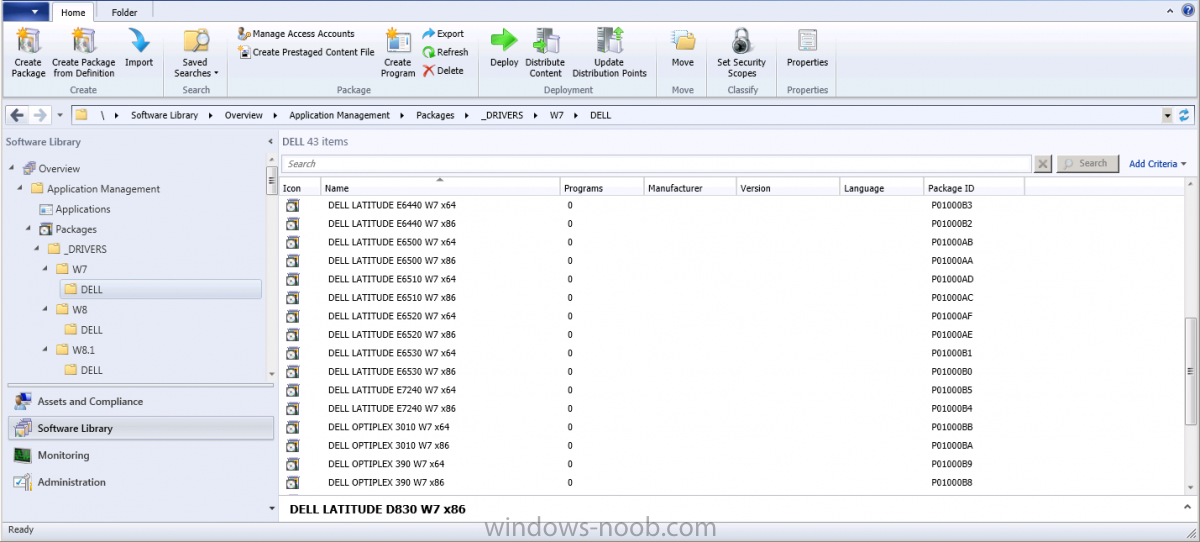Click Package ID P01000B1 cell
The height and width of the screenshot is (542, 1200).
(951, 353)
